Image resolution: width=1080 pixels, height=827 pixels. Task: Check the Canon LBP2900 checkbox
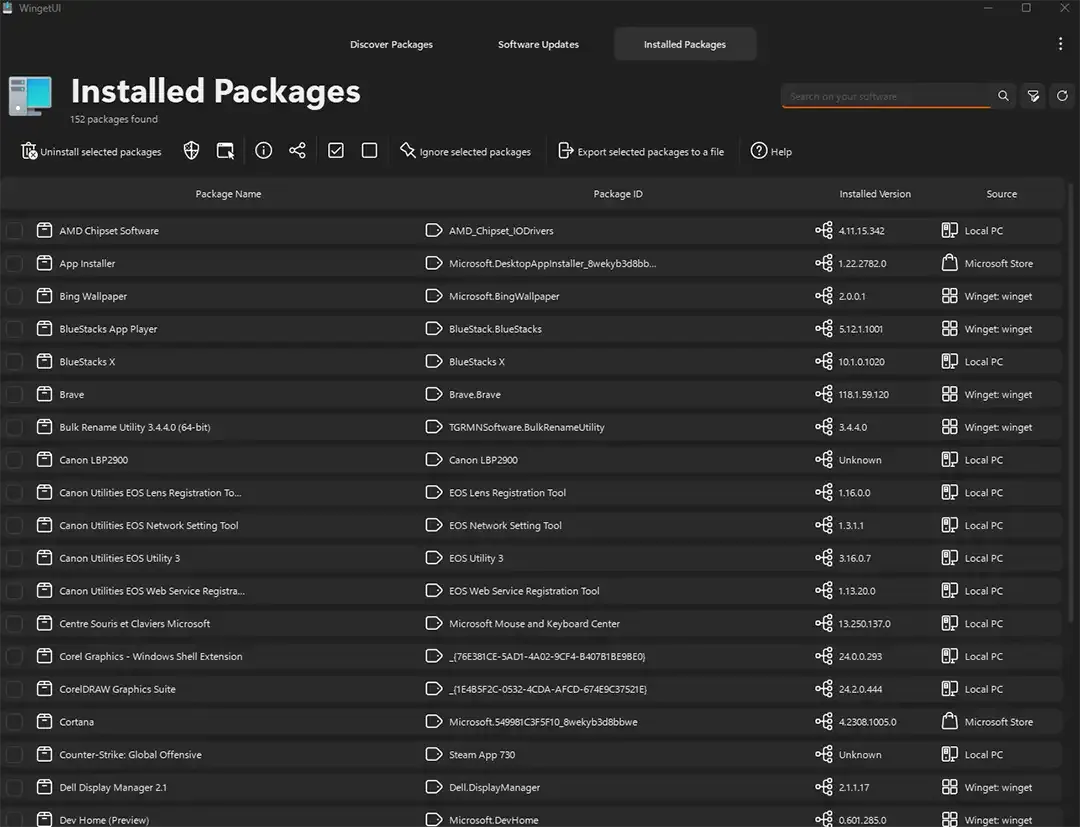[x=14, y=459]
